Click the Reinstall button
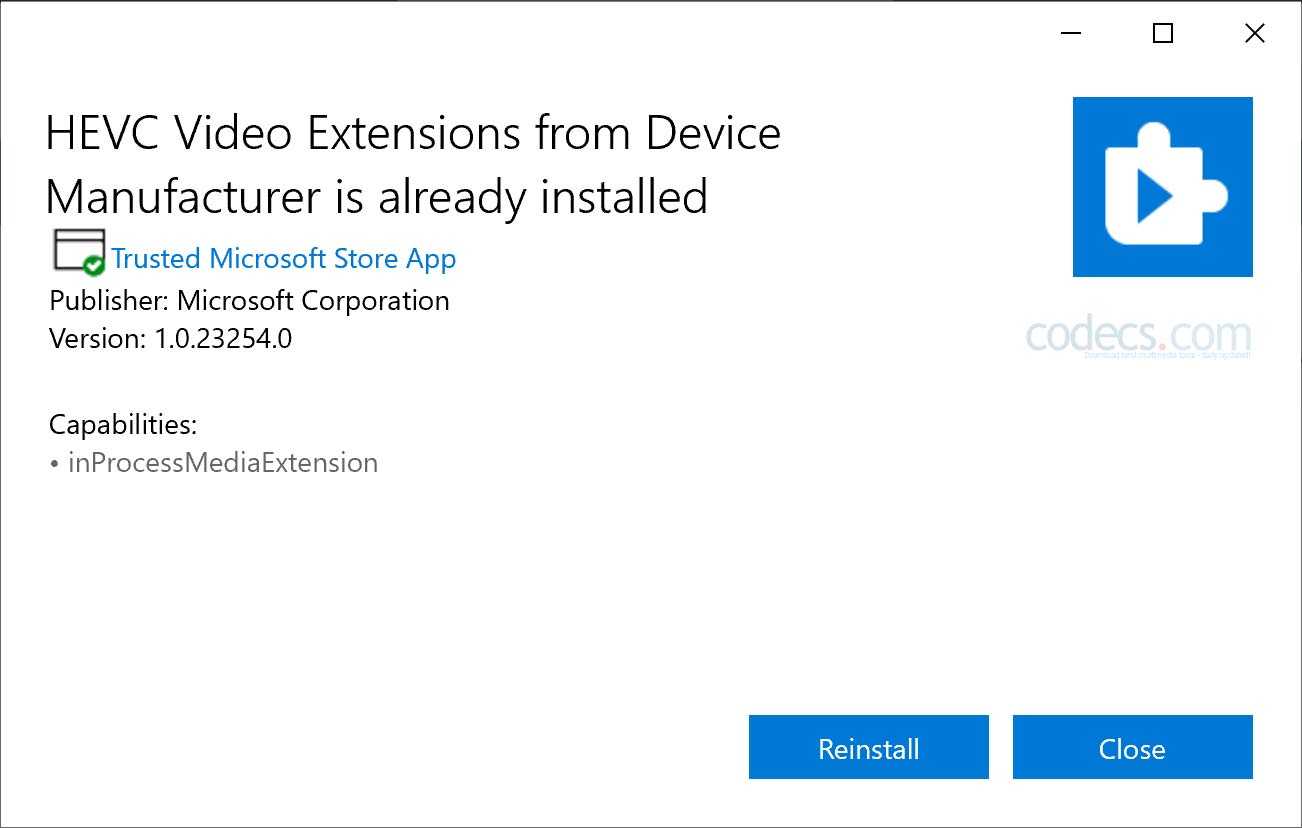This screenshot has width=1302, height=828. [868, 747]
